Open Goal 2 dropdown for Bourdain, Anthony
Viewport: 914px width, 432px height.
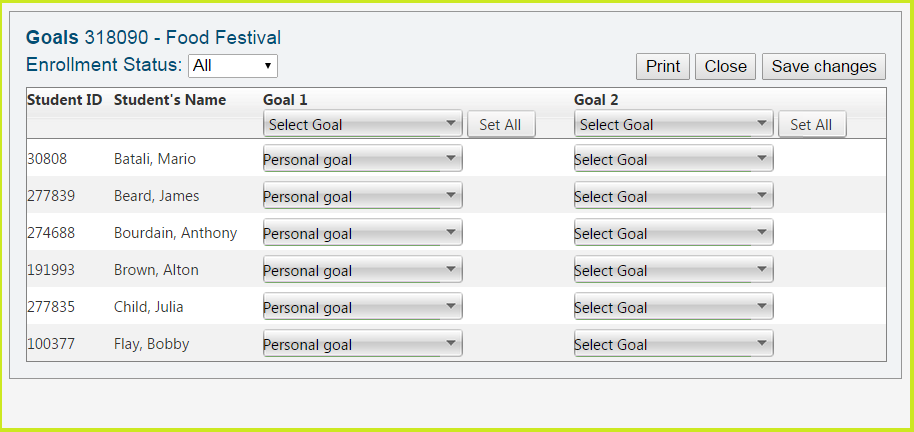tap(673, 234)
